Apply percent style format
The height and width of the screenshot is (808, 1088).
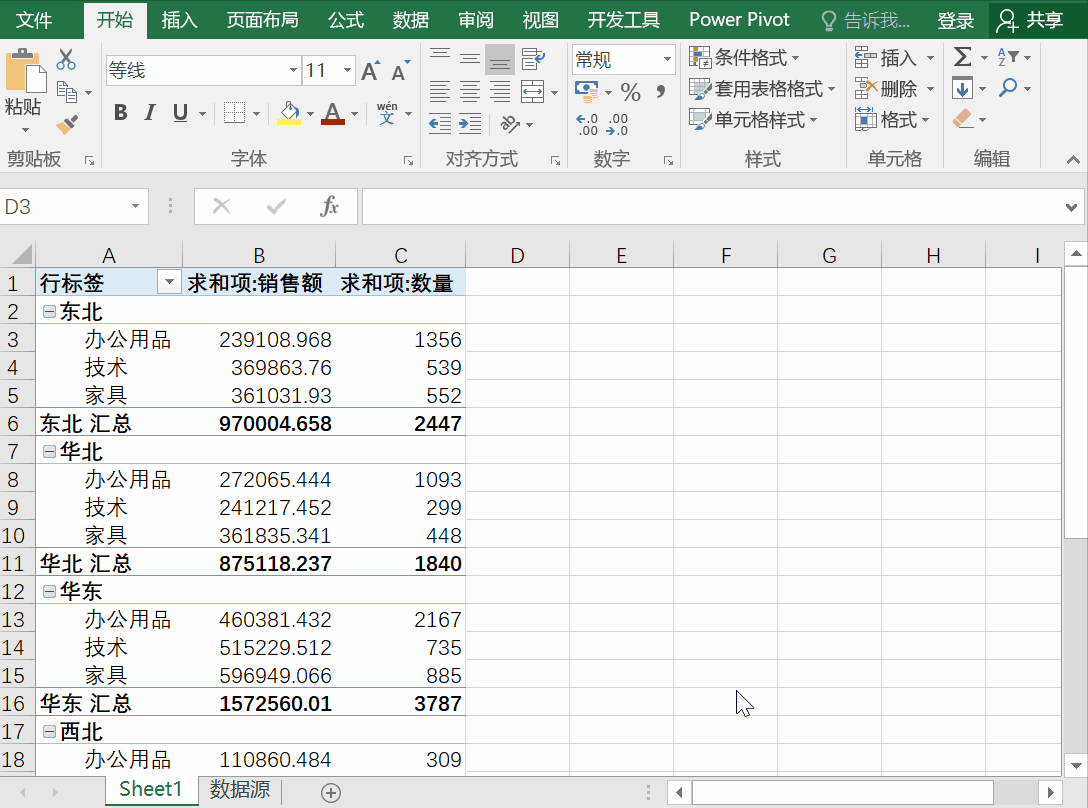click(630, 92)
